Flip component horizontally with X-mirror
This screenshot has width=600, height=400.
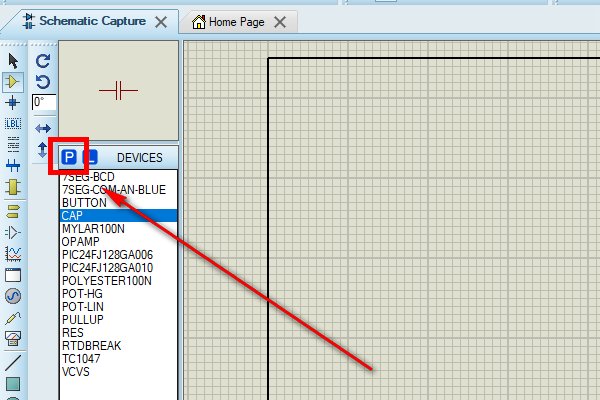43,128
